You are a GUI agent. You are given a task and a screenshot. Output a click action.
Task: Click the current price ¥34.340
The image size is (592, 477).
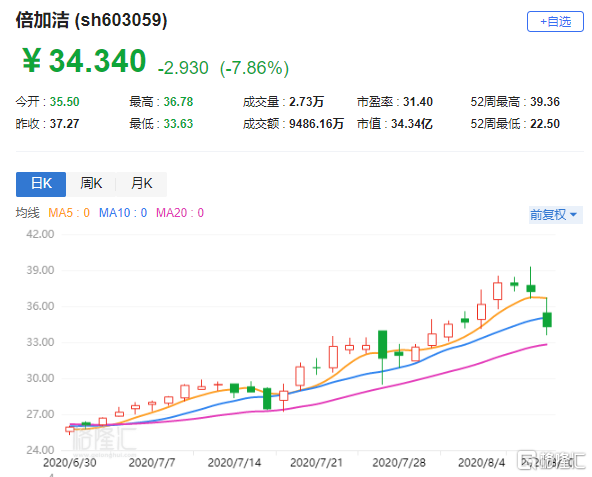[84, 61]
